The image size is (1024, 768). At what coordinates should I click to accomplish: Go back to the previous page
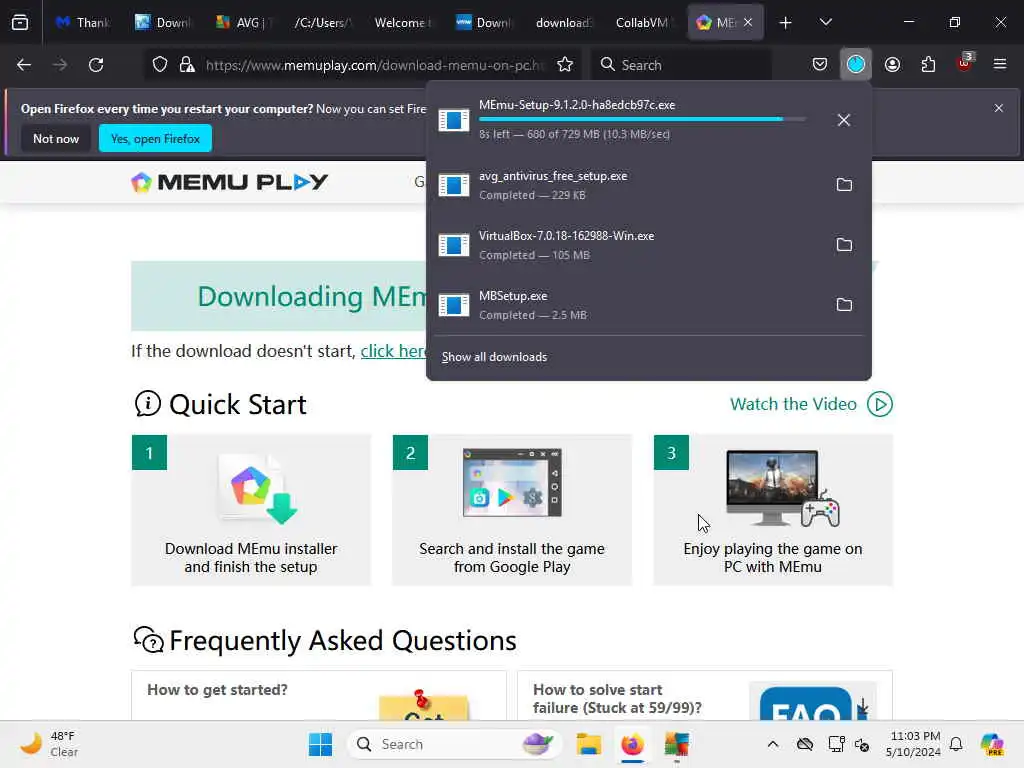pos(24,65)
